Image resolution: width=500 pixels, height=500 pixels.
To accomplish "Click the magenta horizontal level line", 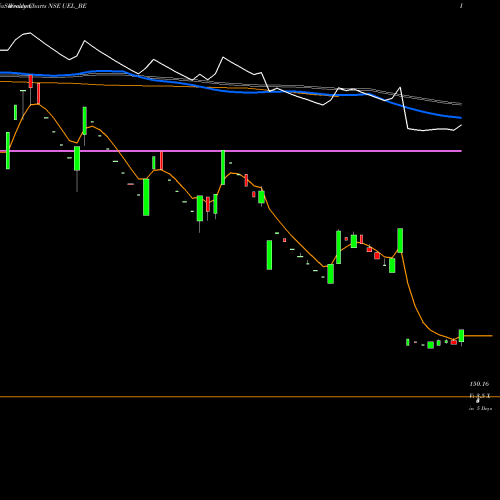I will click(231, 151).
